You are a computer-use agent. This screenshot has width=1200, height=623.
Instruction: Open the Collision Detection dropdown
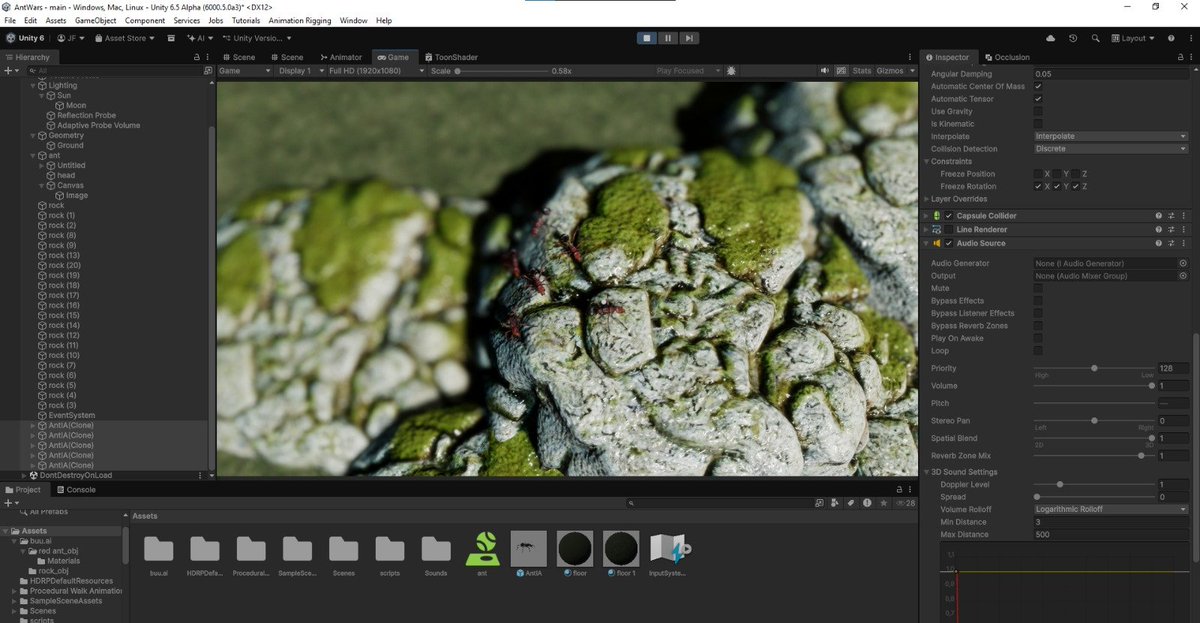tap(1110, 149)
